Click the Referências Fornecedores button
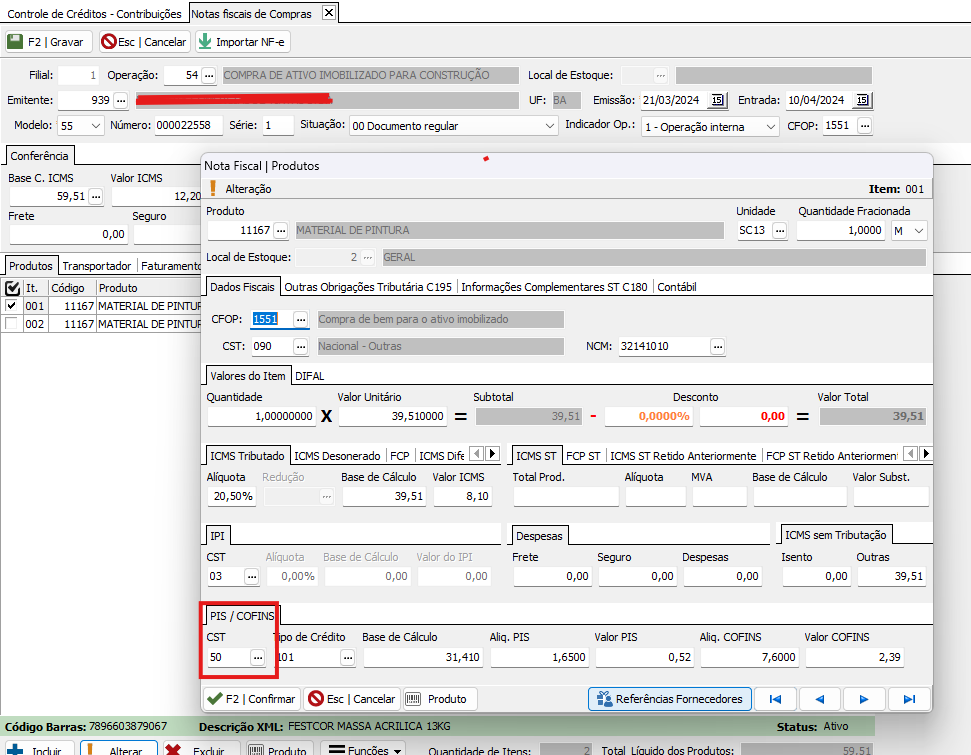The height and width of the screenshot is (755, 971). (x=669, y=699)
